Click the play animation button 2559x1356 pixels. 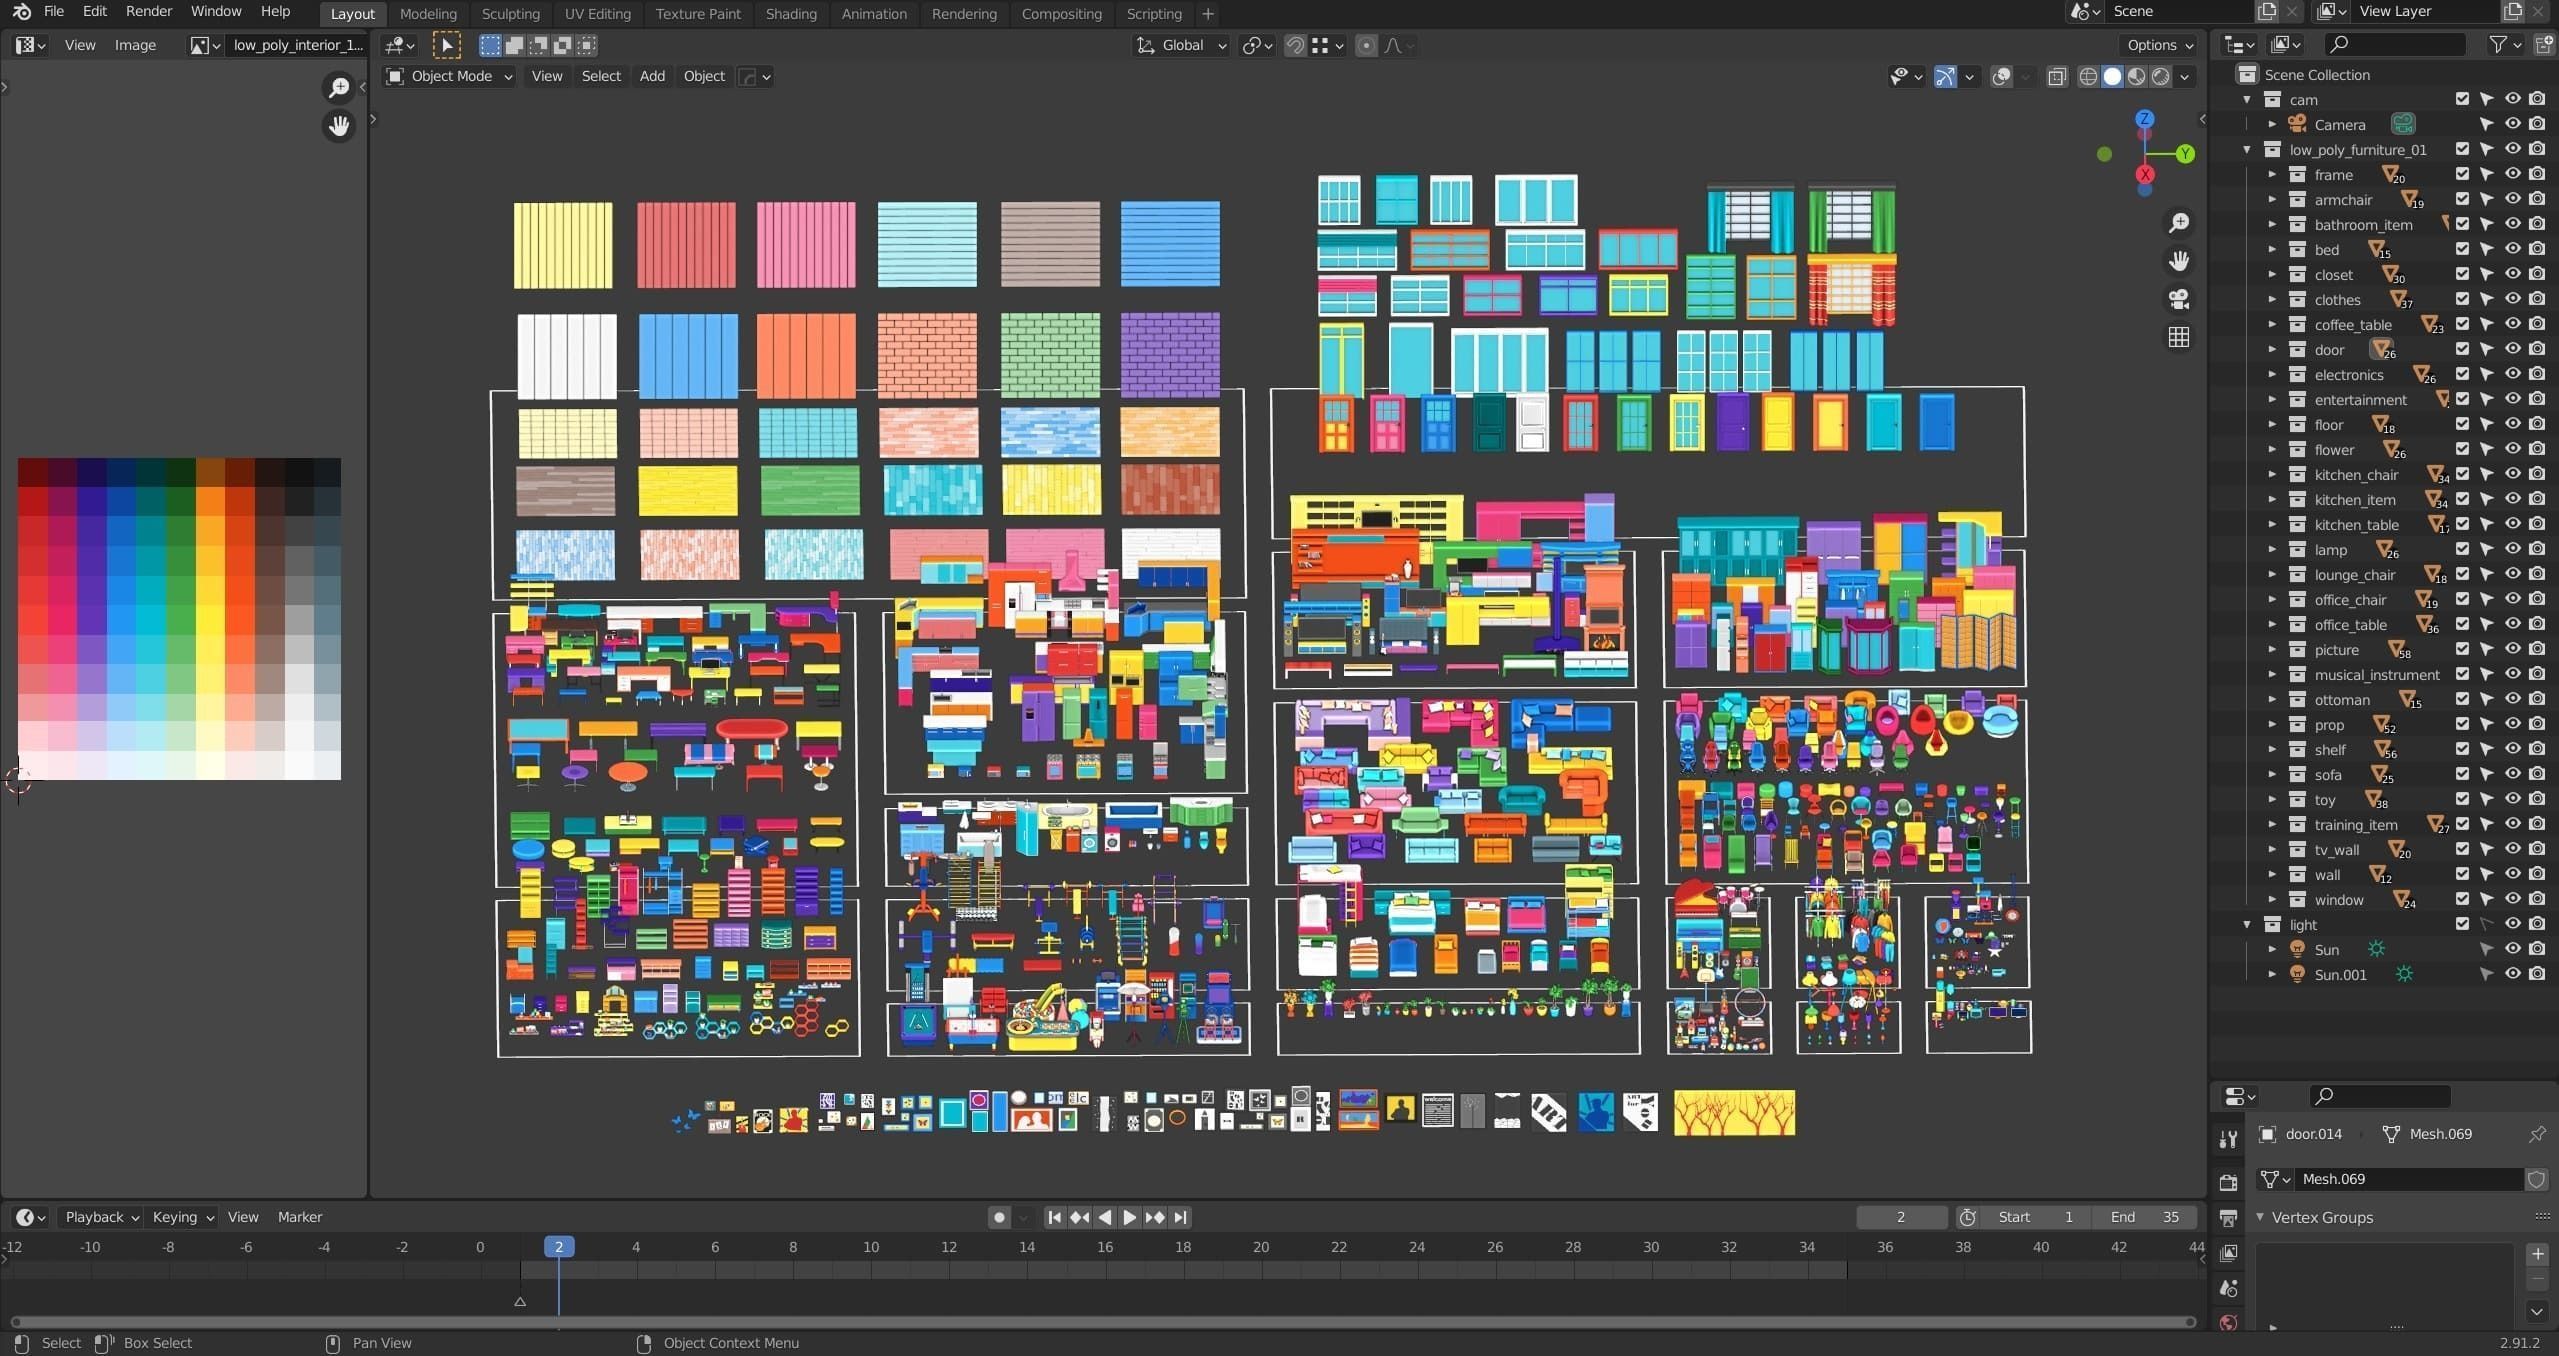pos(1129,1217)
